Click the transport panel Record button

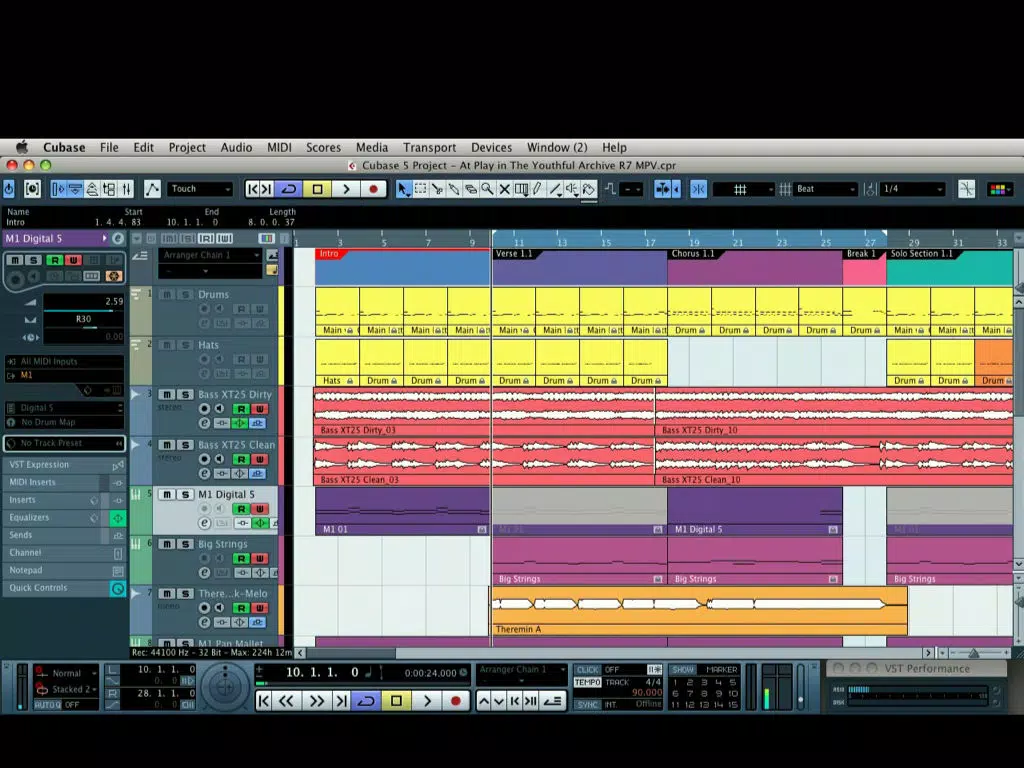(456, 701)
